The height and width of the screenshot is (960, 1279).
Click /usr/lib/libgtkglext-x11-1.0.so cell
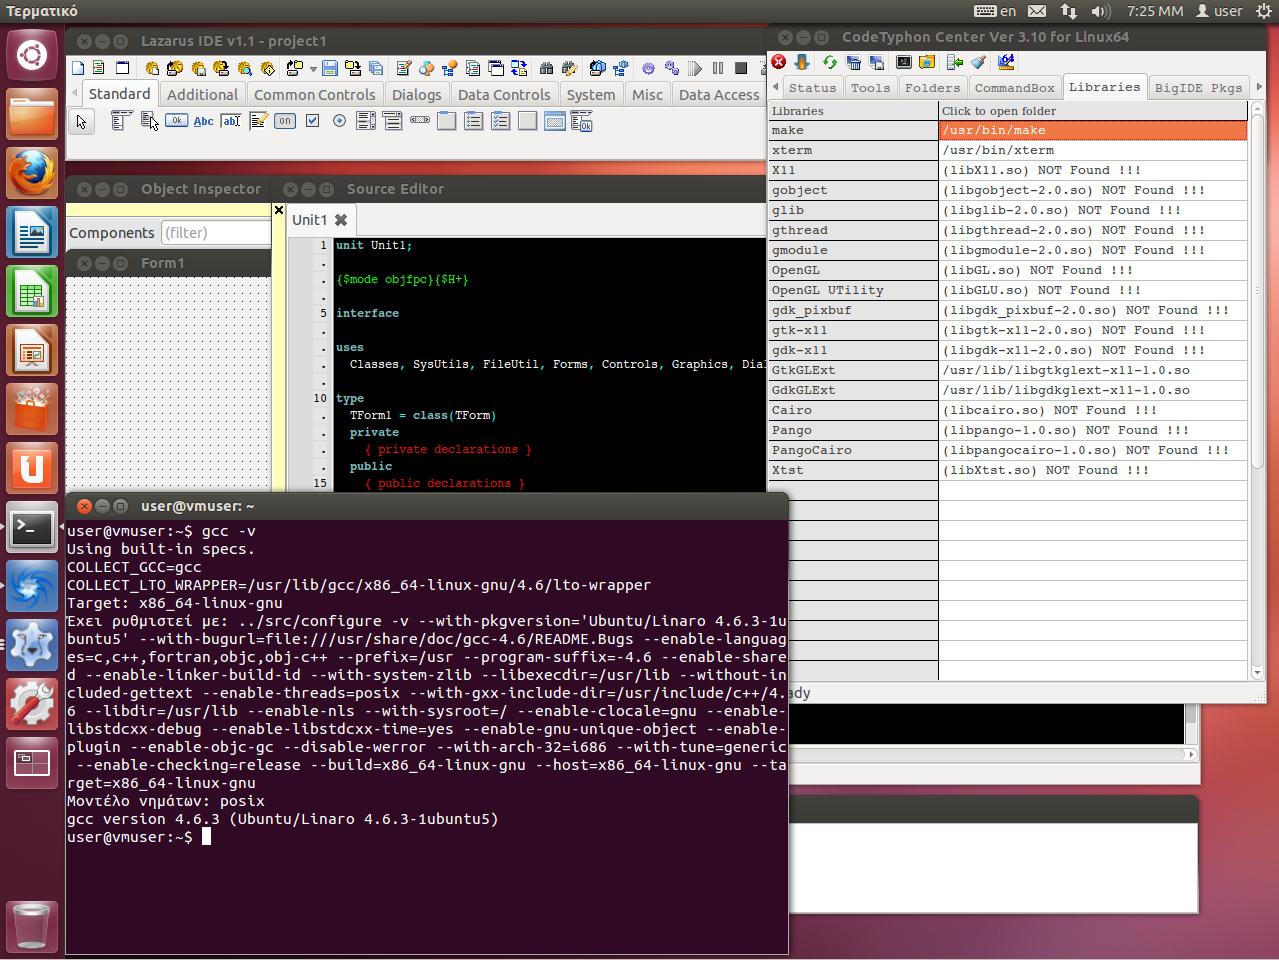coord(1093,370)
